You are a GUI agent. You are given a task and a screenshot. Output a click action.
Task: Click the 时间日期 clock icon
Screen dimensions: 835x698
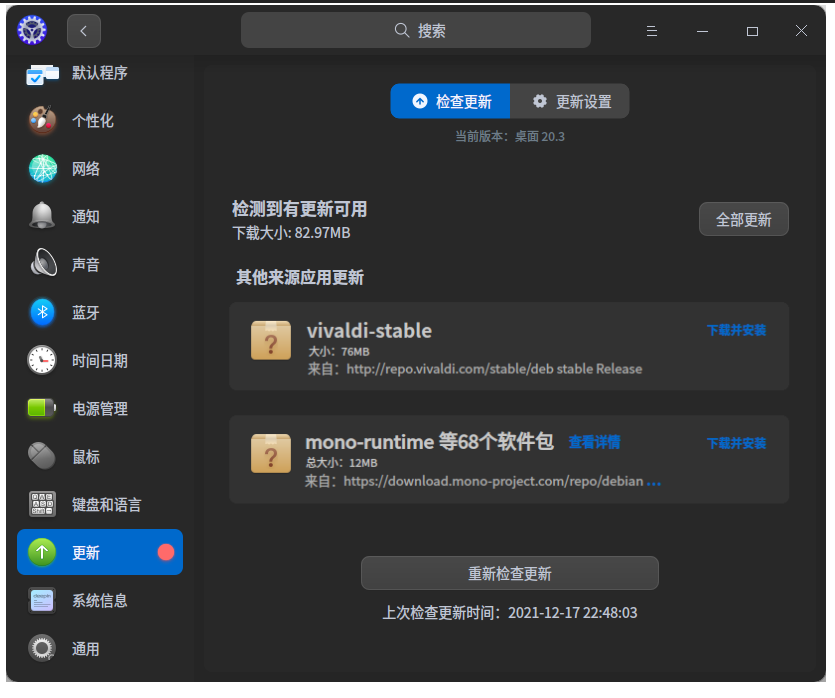point(42,360)
